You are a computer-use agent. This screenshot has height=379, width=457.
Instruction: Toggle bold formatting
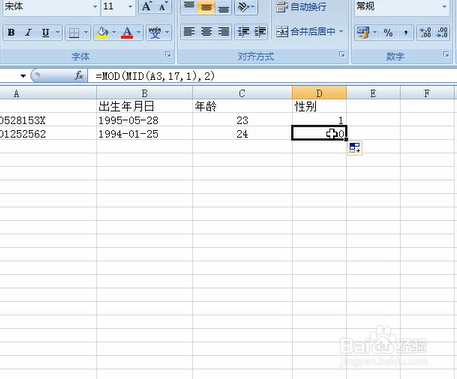[11, 32]
